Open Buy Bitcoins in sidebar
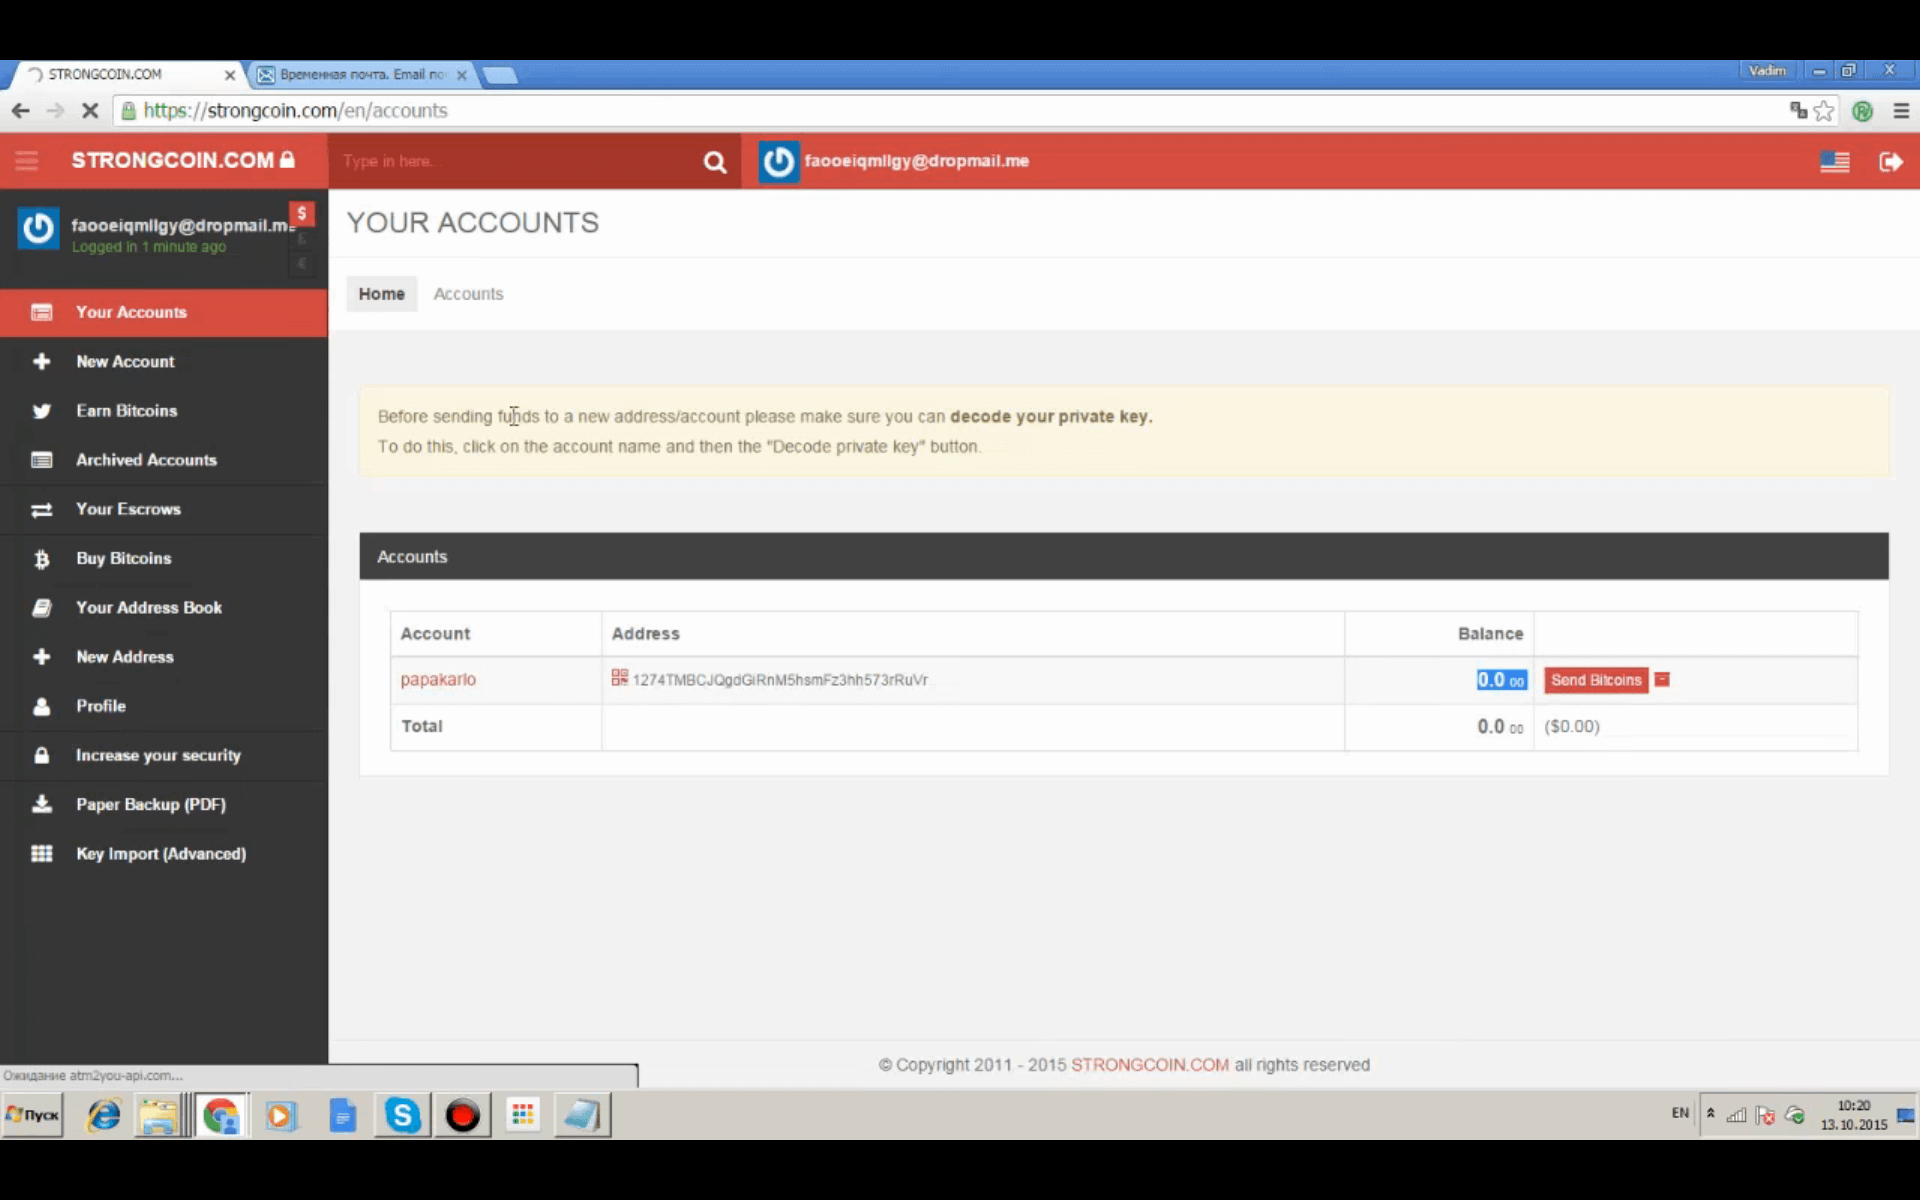Screen dimensions: 1920x1200 pyautogui.click(x=164, y=558)
